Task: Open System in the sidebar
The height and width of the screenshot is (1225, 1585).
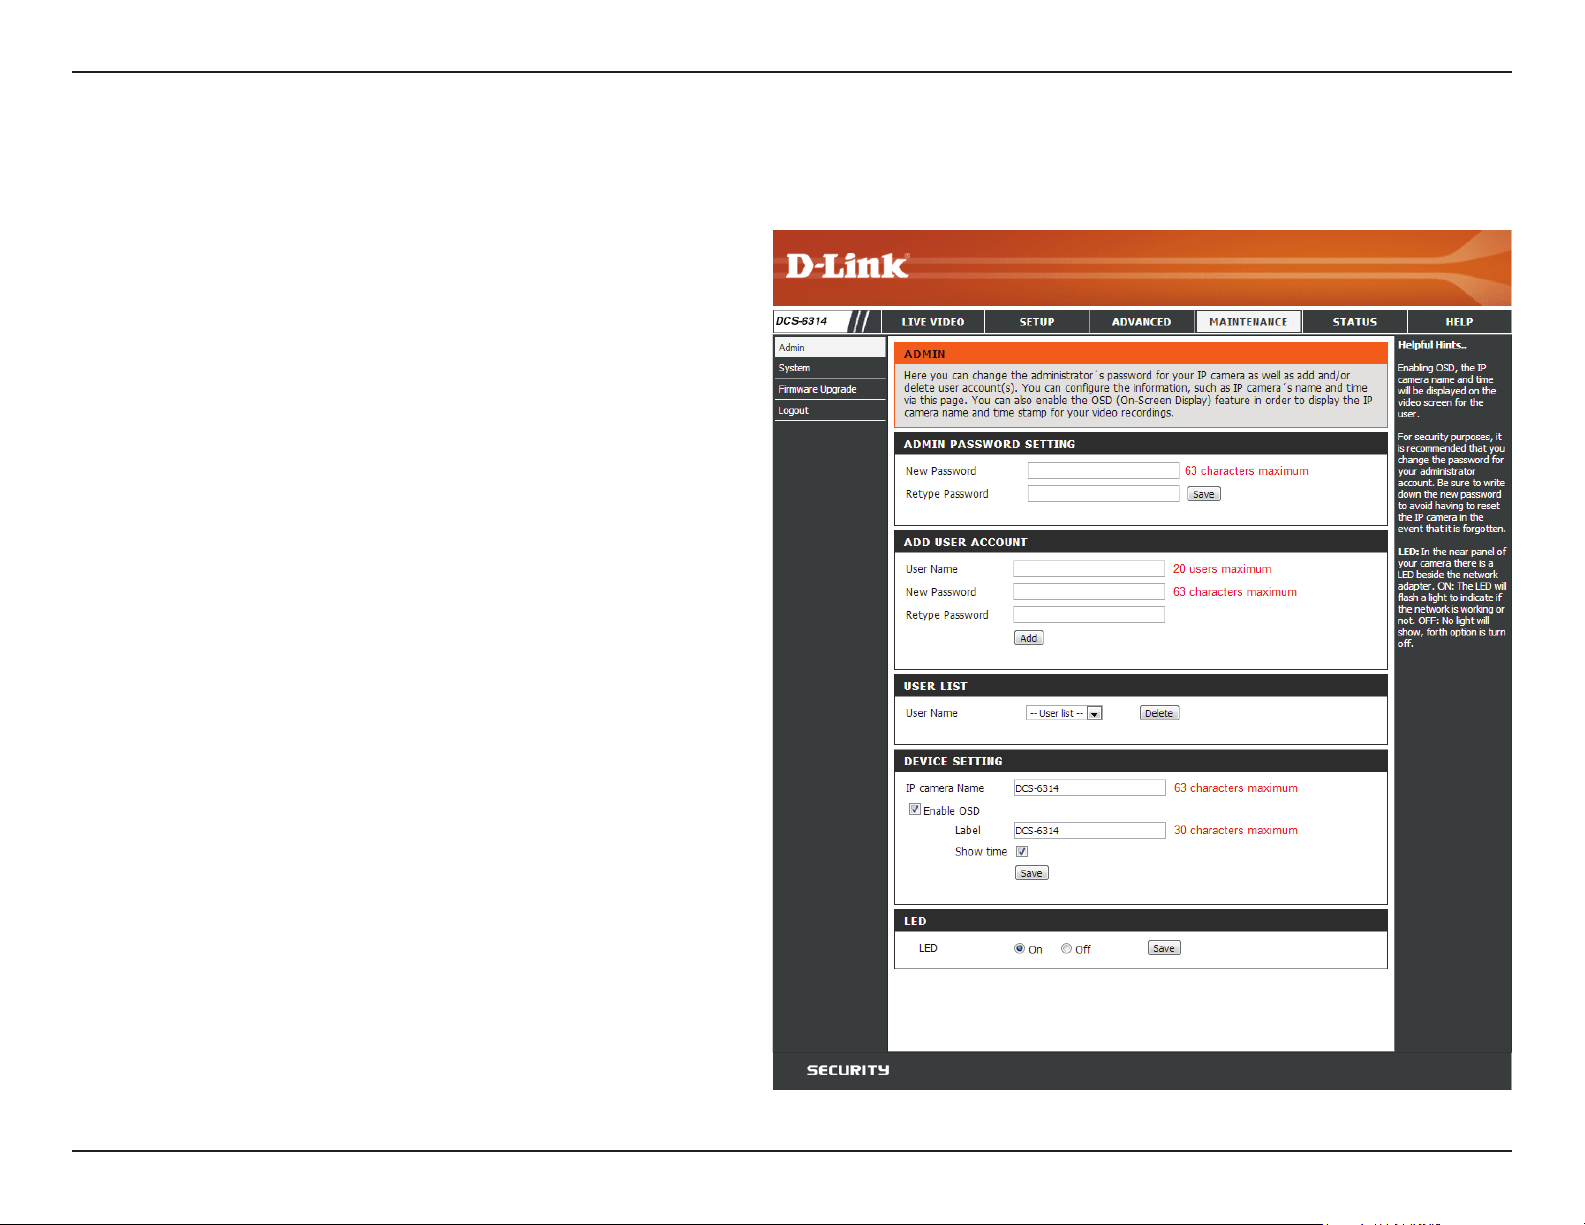Action: 830,368
